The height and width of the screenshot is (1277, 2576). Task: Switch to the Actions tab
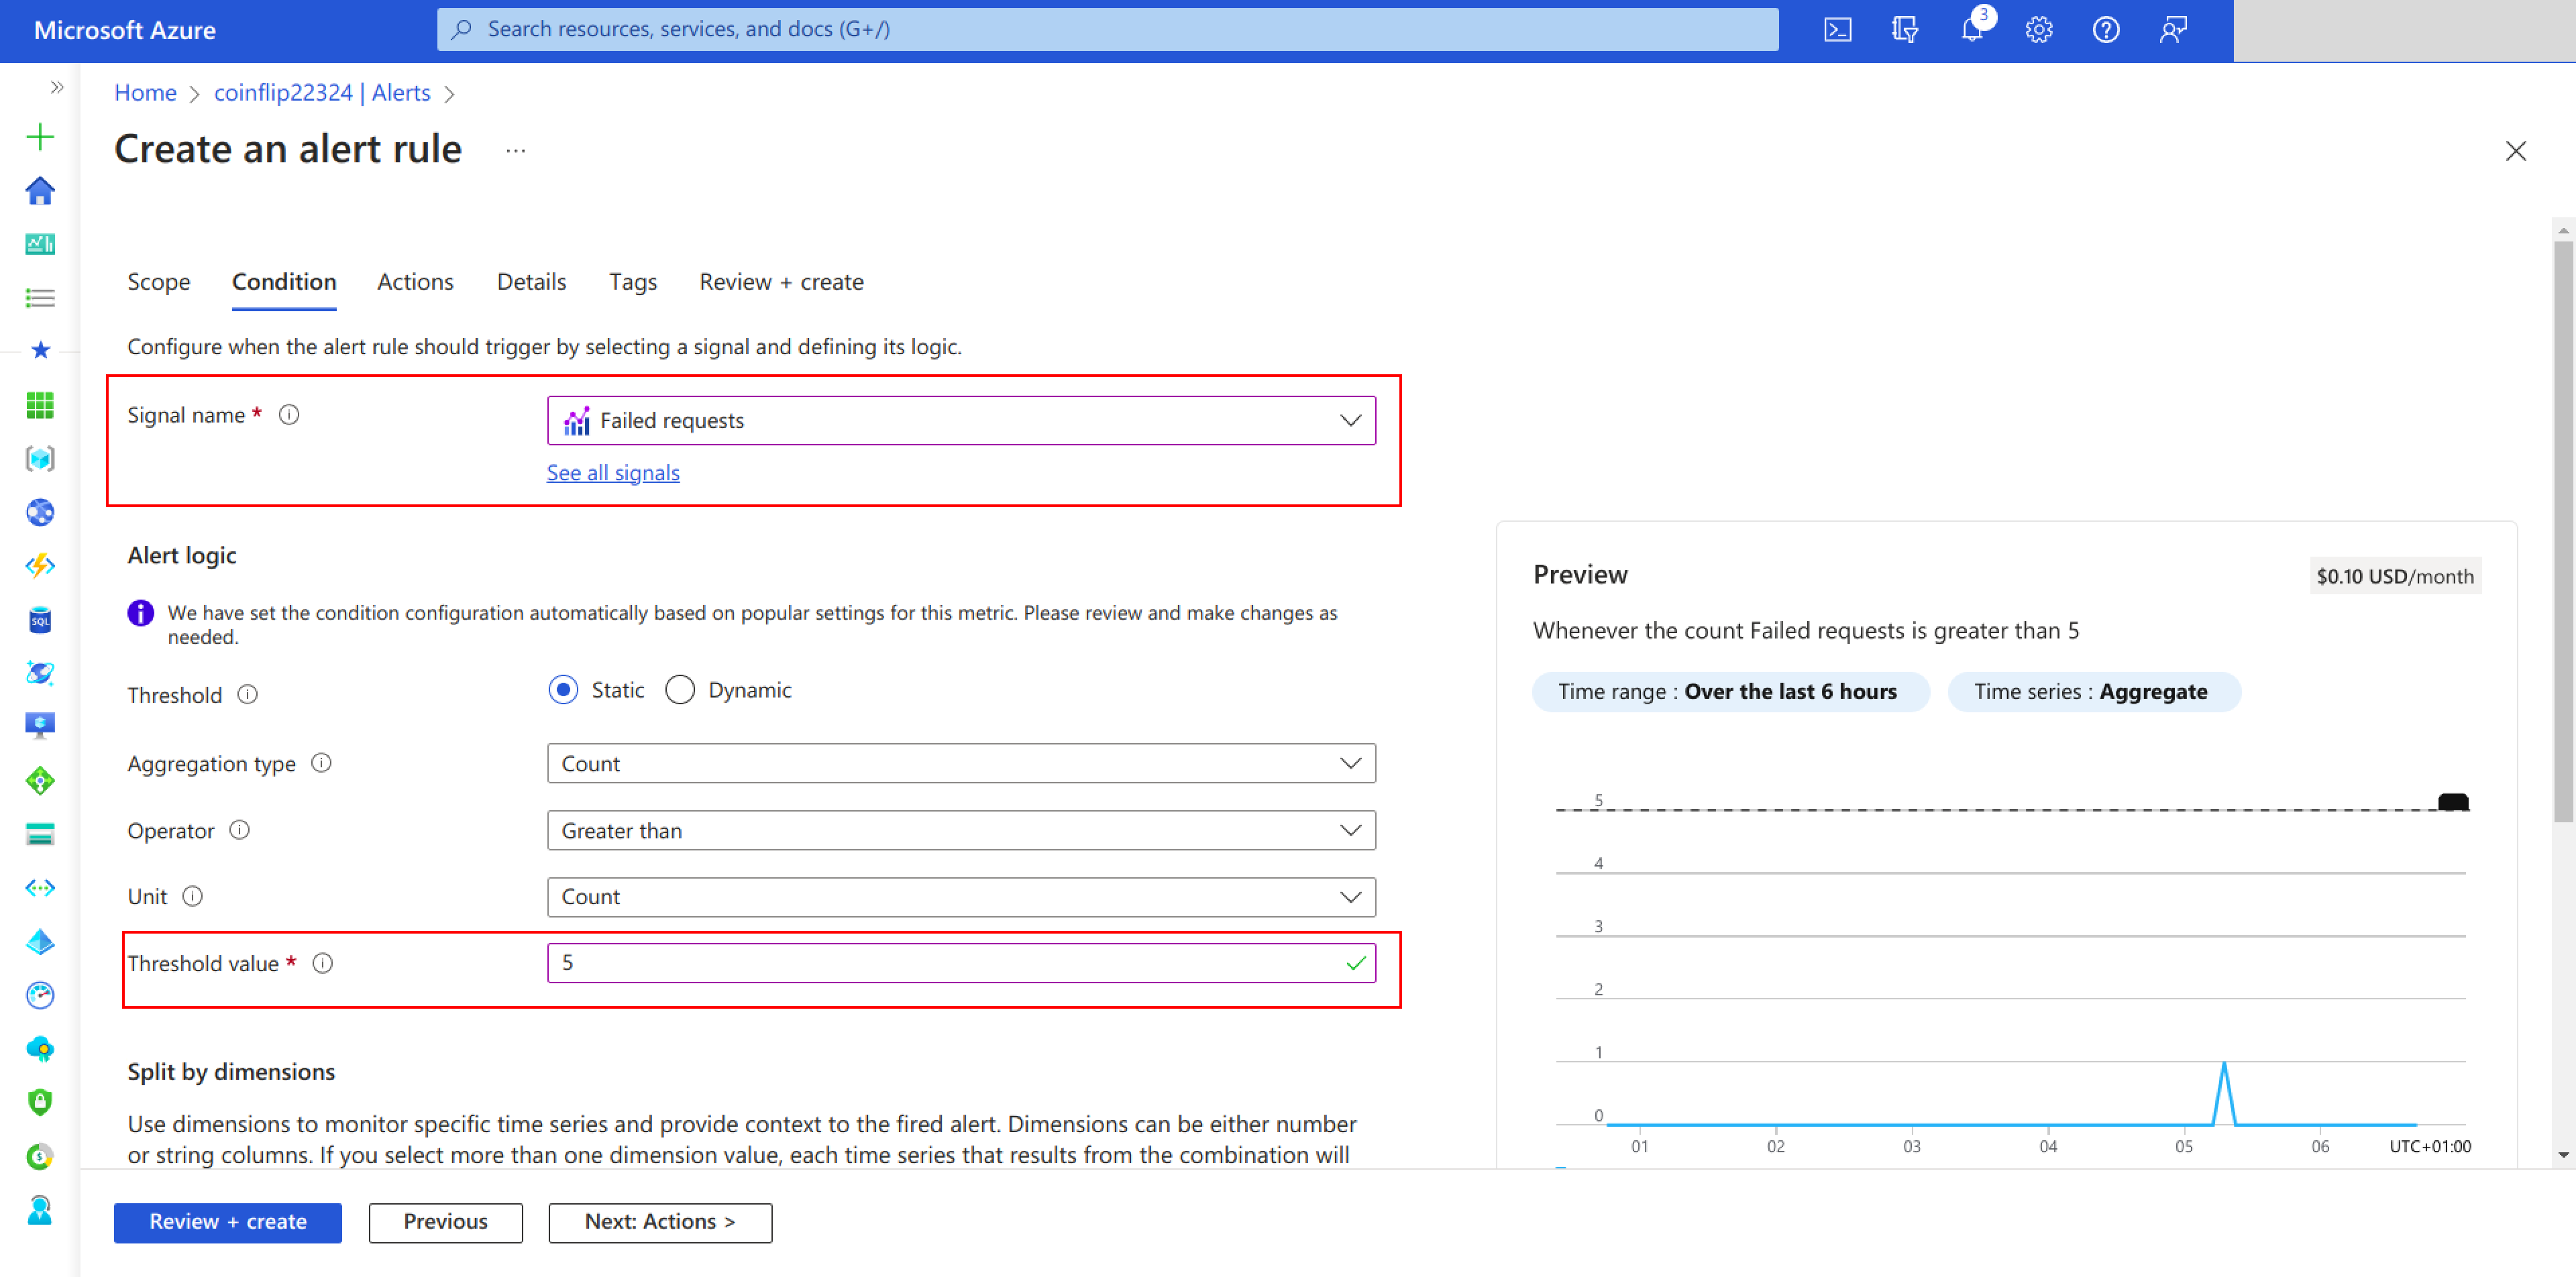point(415,282)
